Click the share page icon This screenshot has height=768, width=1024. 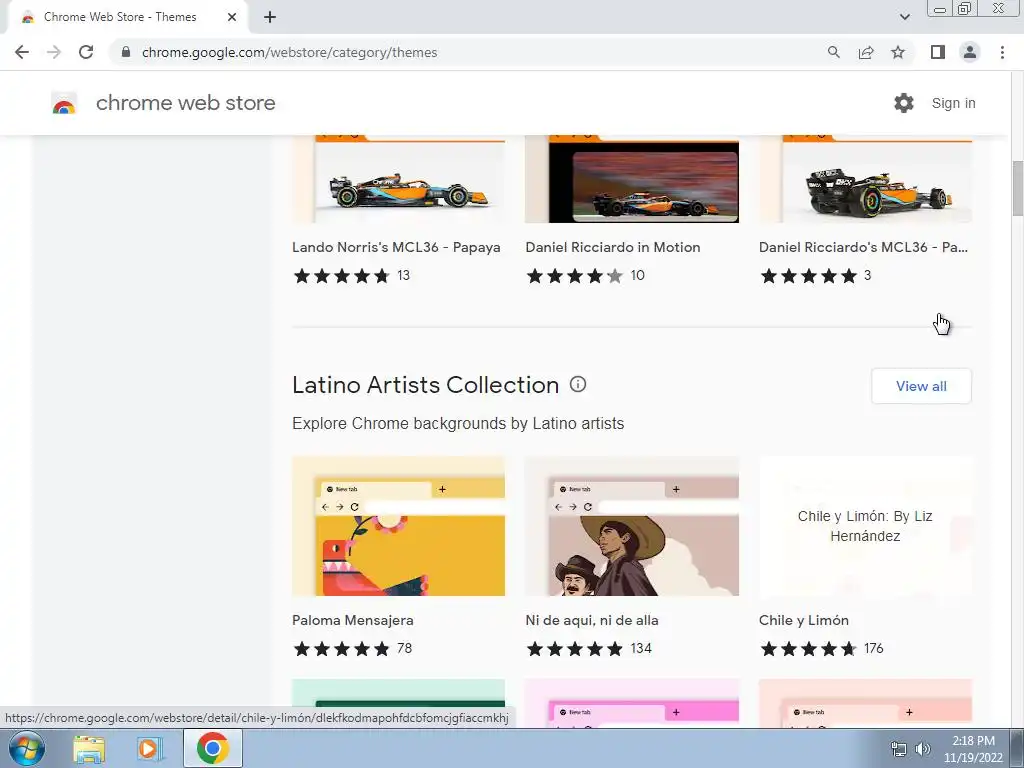coord(866,52)
